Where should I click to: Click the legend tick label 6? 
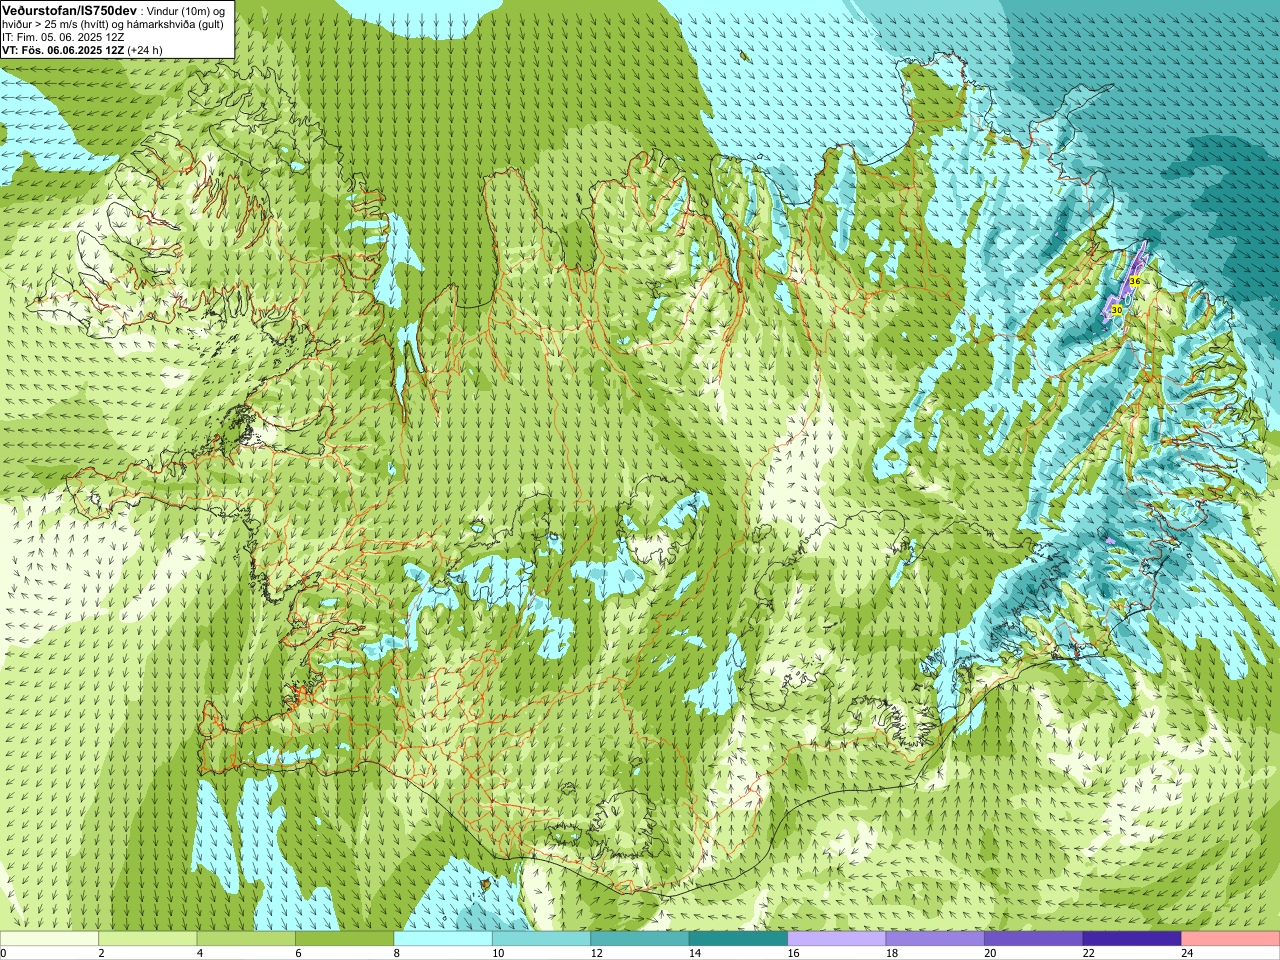click(298, 953)
